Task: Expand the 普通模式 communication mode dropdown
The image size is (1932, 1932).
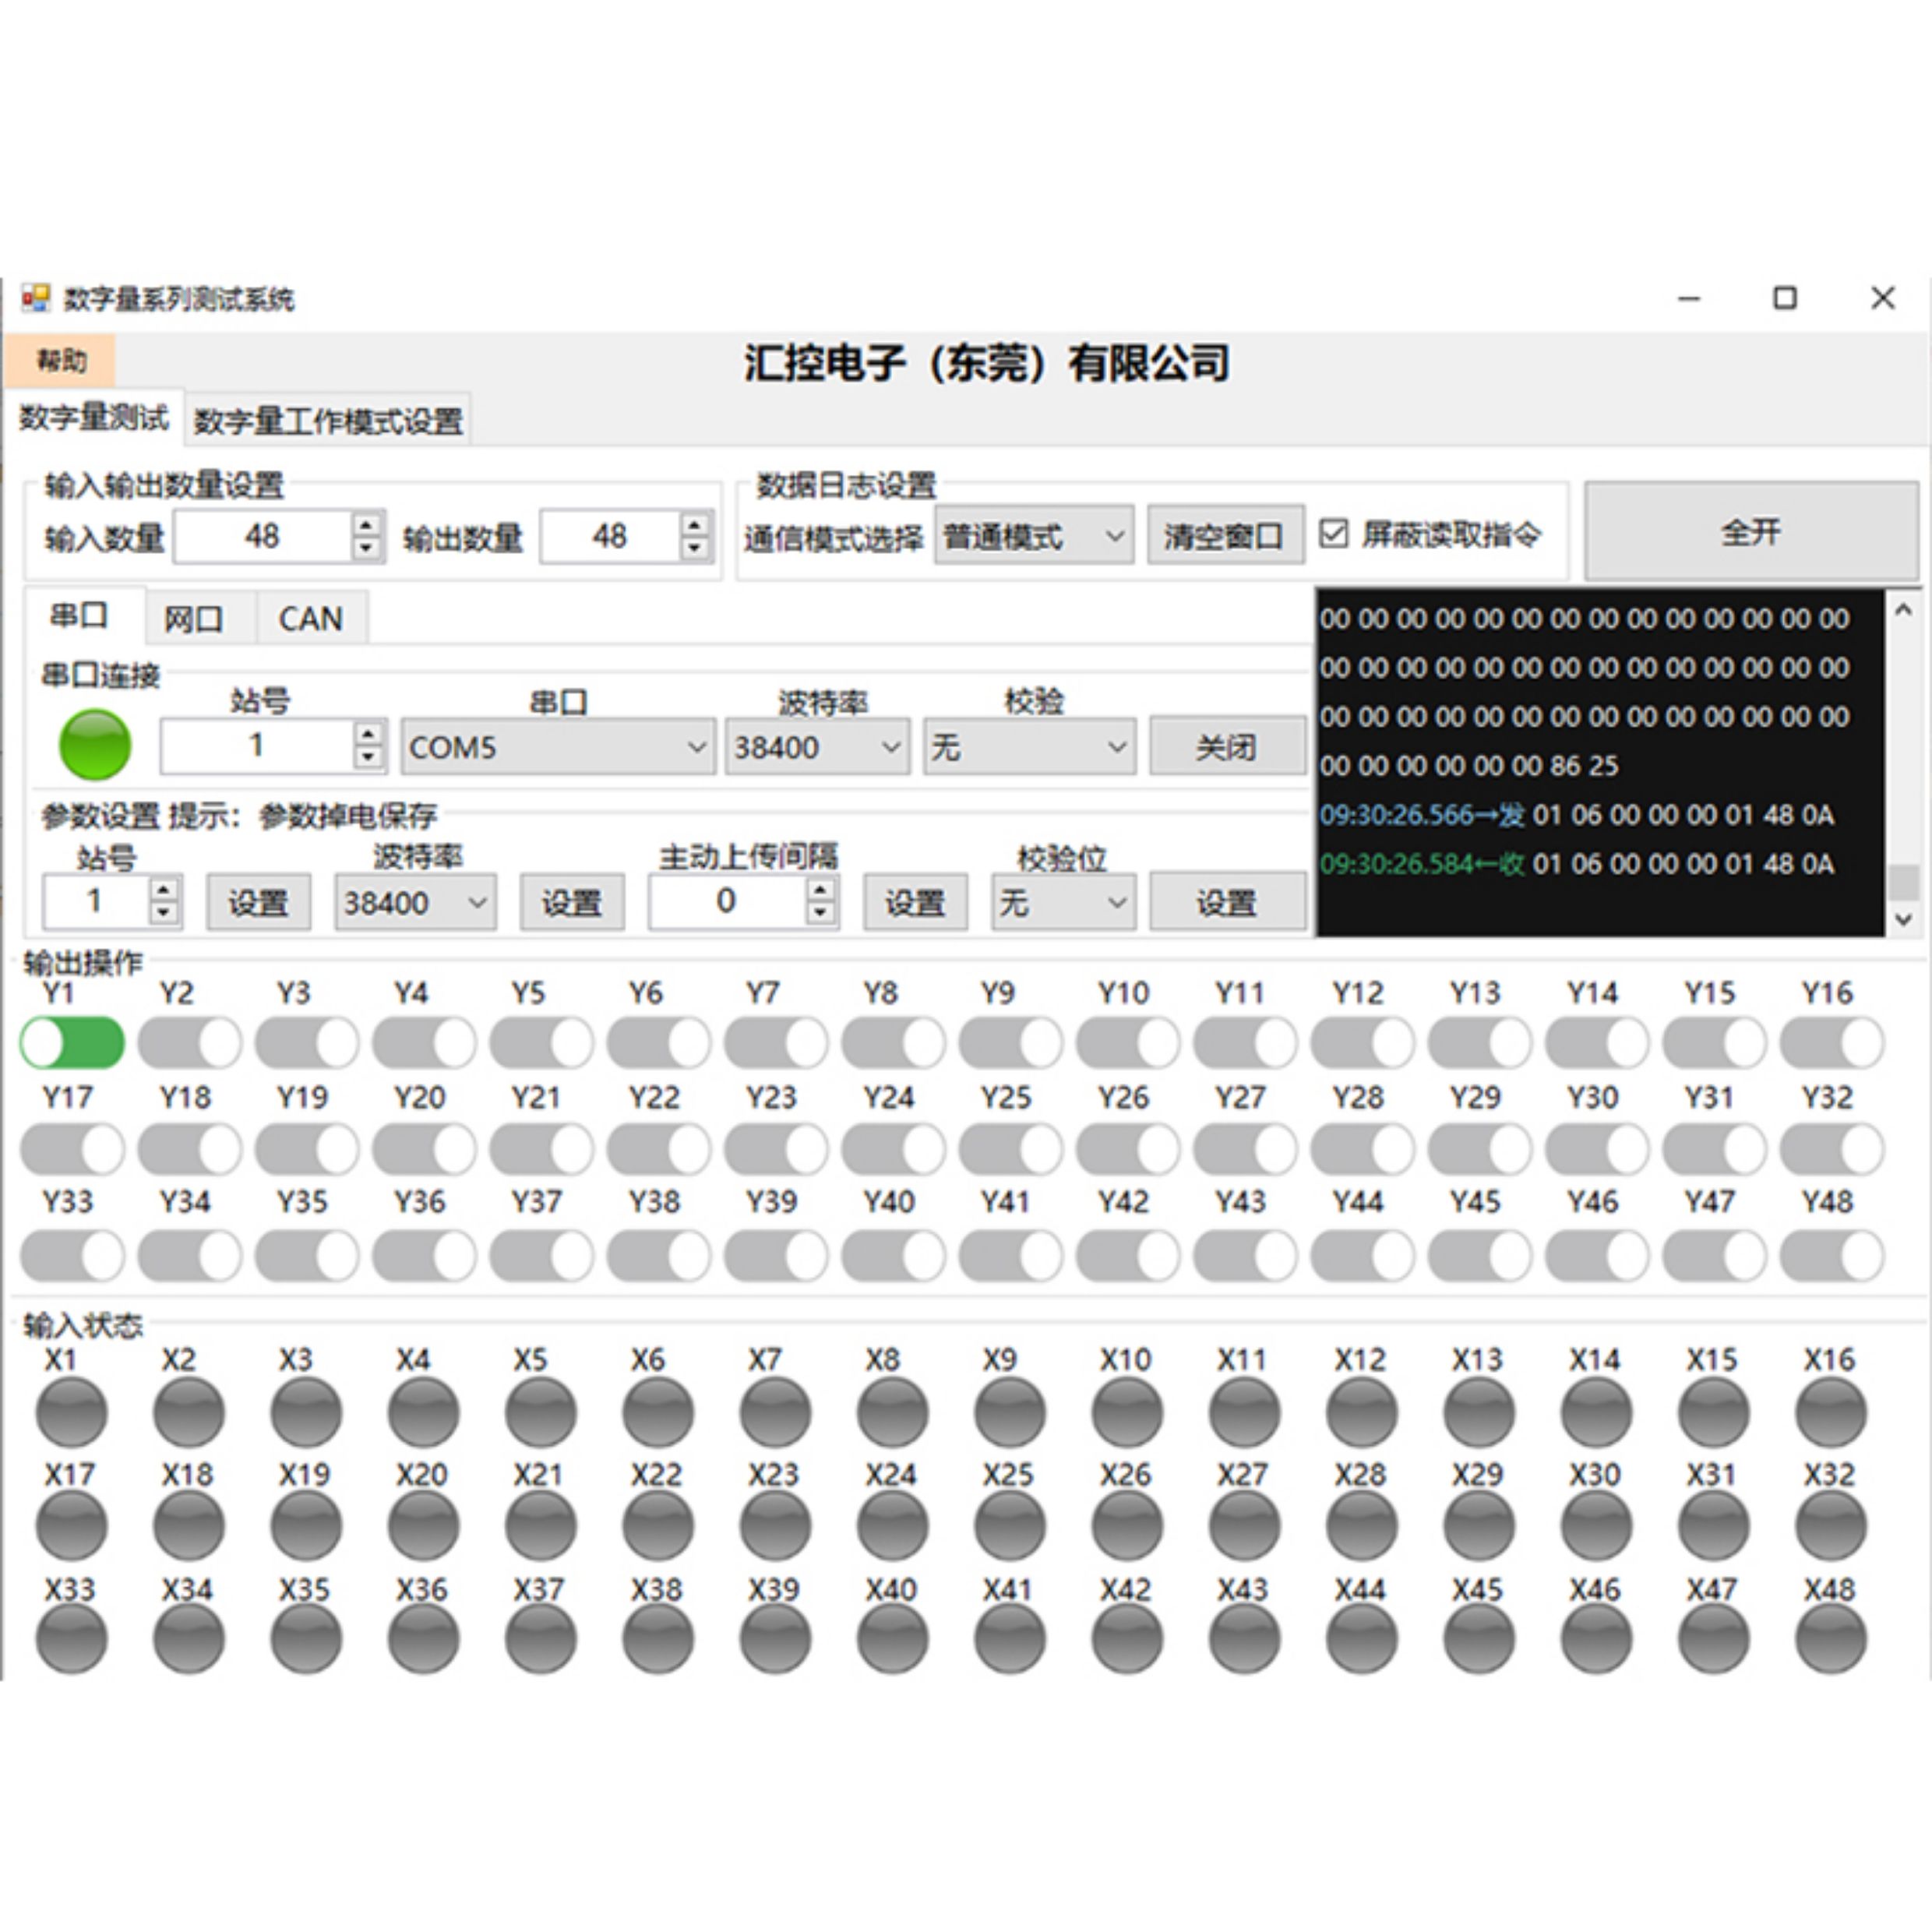Action: click(x=1034, y=536)
